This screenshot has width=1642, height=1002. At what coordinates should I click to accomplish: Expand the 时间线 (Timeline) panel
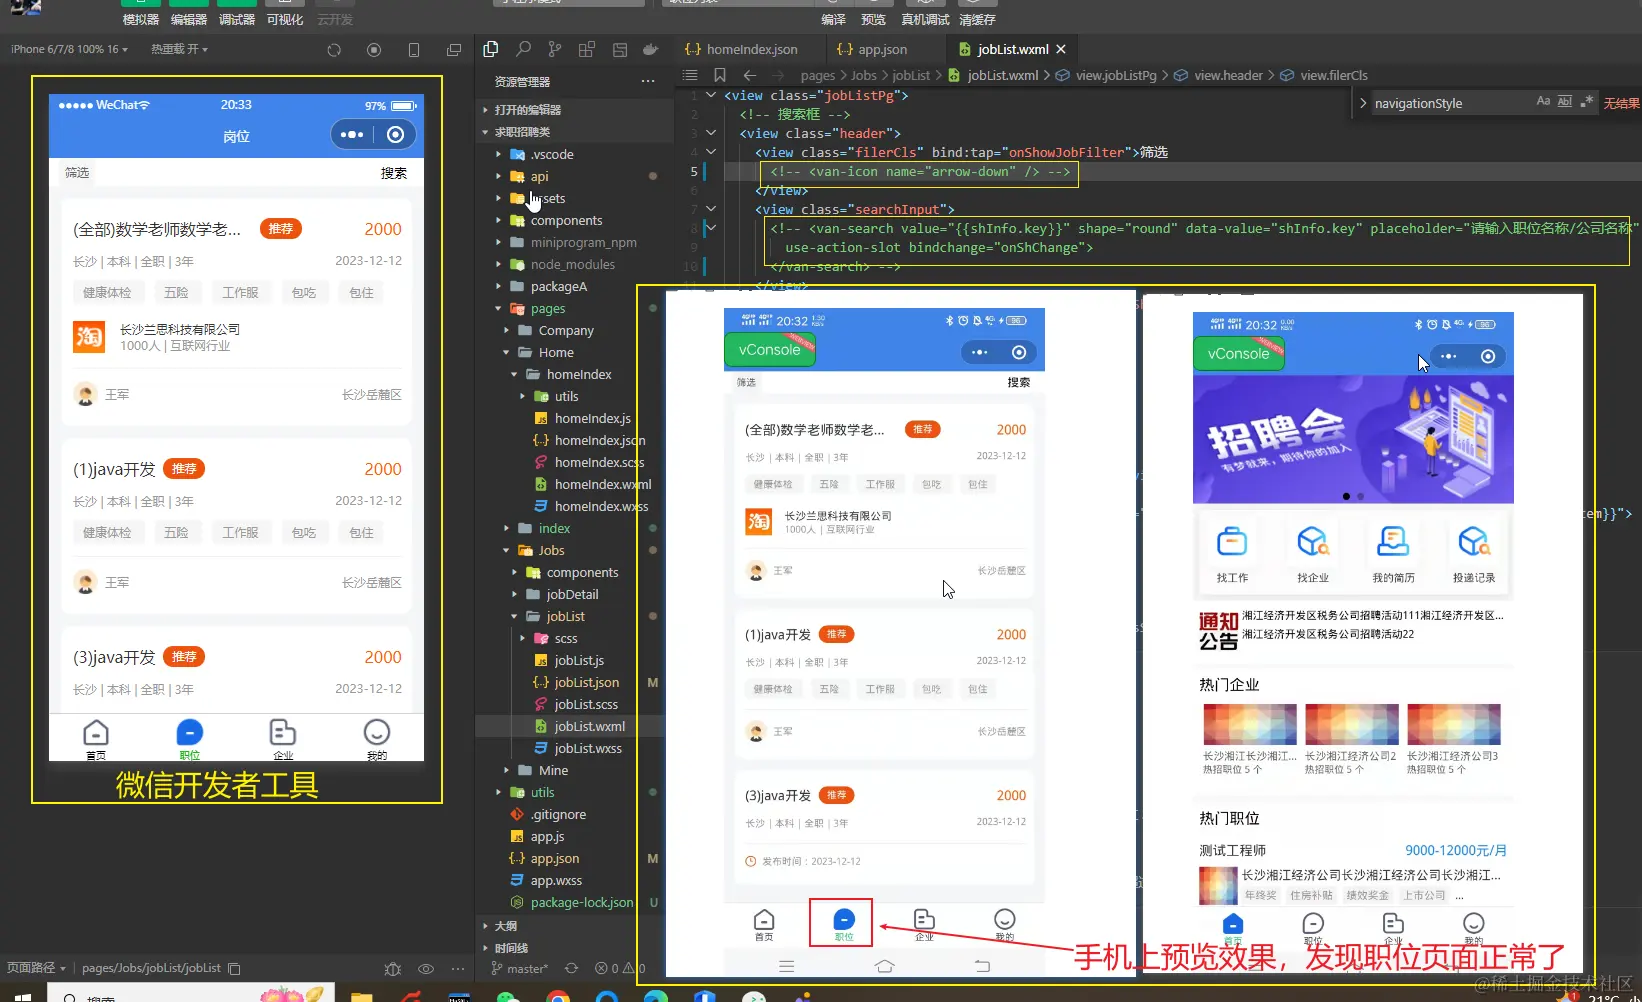511,947
